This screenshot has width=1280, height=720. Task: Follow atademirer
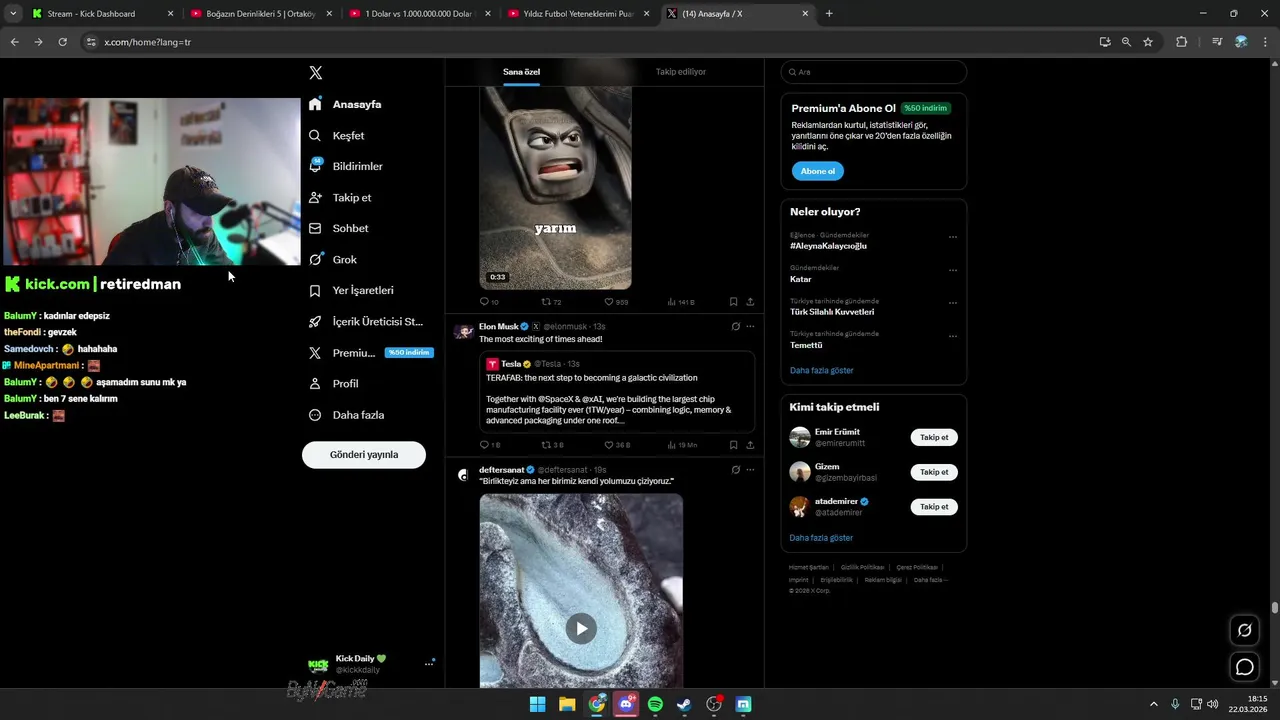click(x=934, y=507)
